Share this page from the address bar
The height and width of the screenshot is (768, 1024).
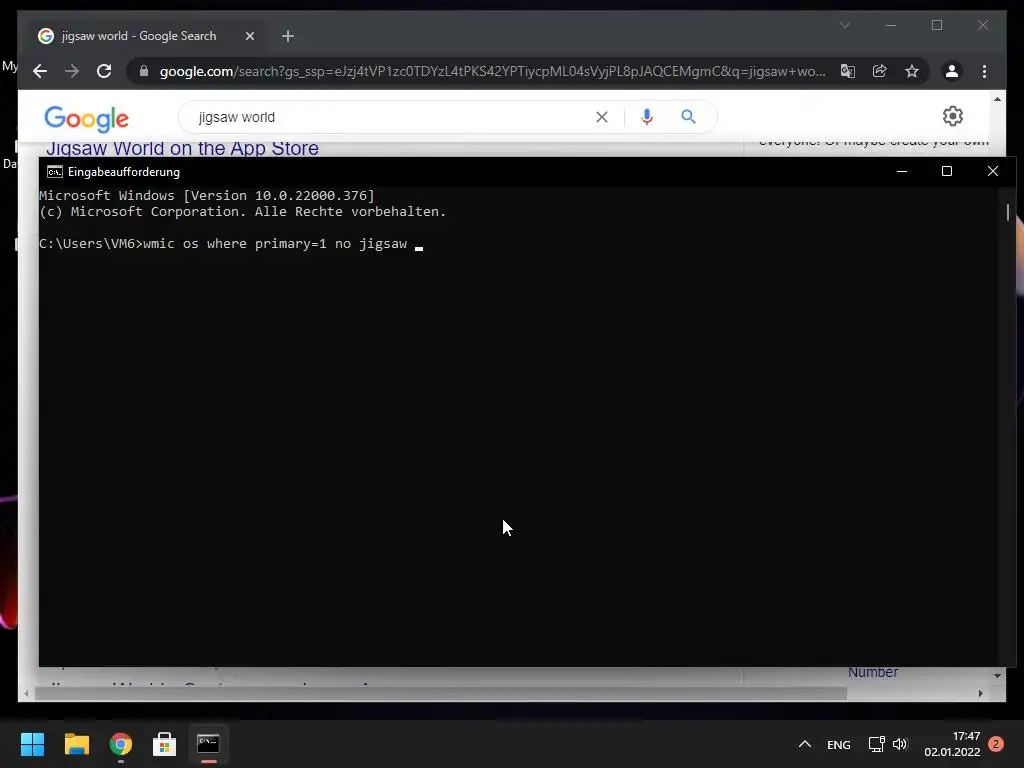(880, 71)
